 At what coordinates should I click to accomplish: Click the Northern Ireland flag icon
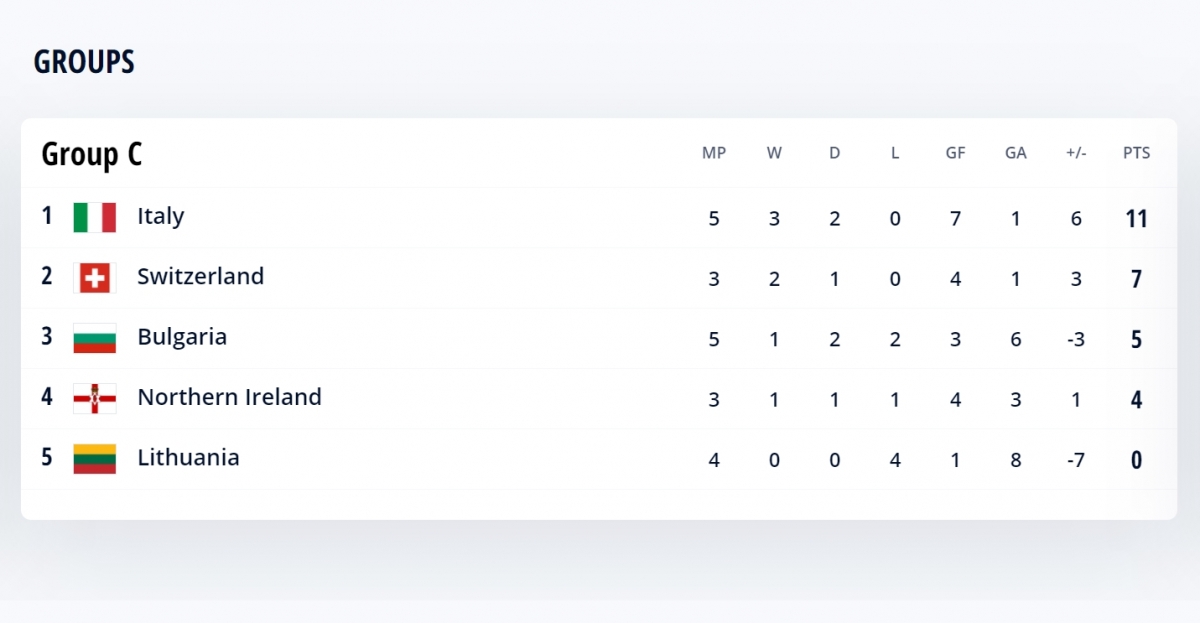coord(95,398)
